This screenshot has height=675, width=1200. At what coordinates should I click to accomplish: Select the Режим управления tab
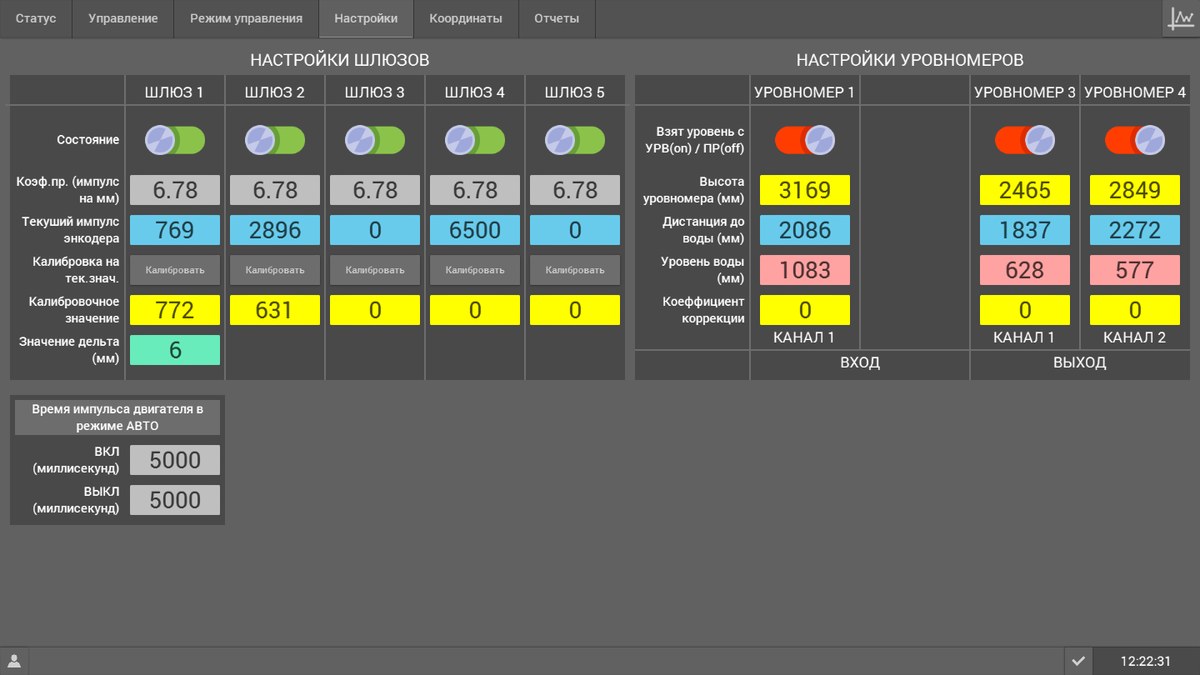pos(246,19)
